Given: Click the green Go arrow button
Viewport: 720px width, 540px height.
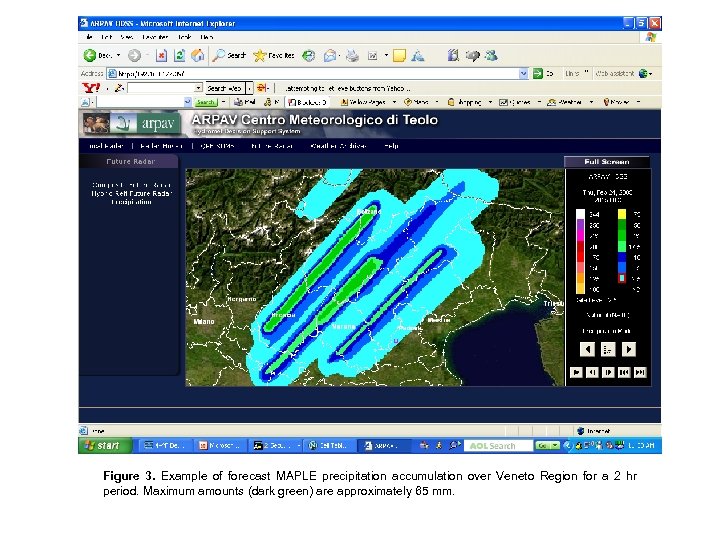Looking at the screenshot, I should click(x=538, y=73).
